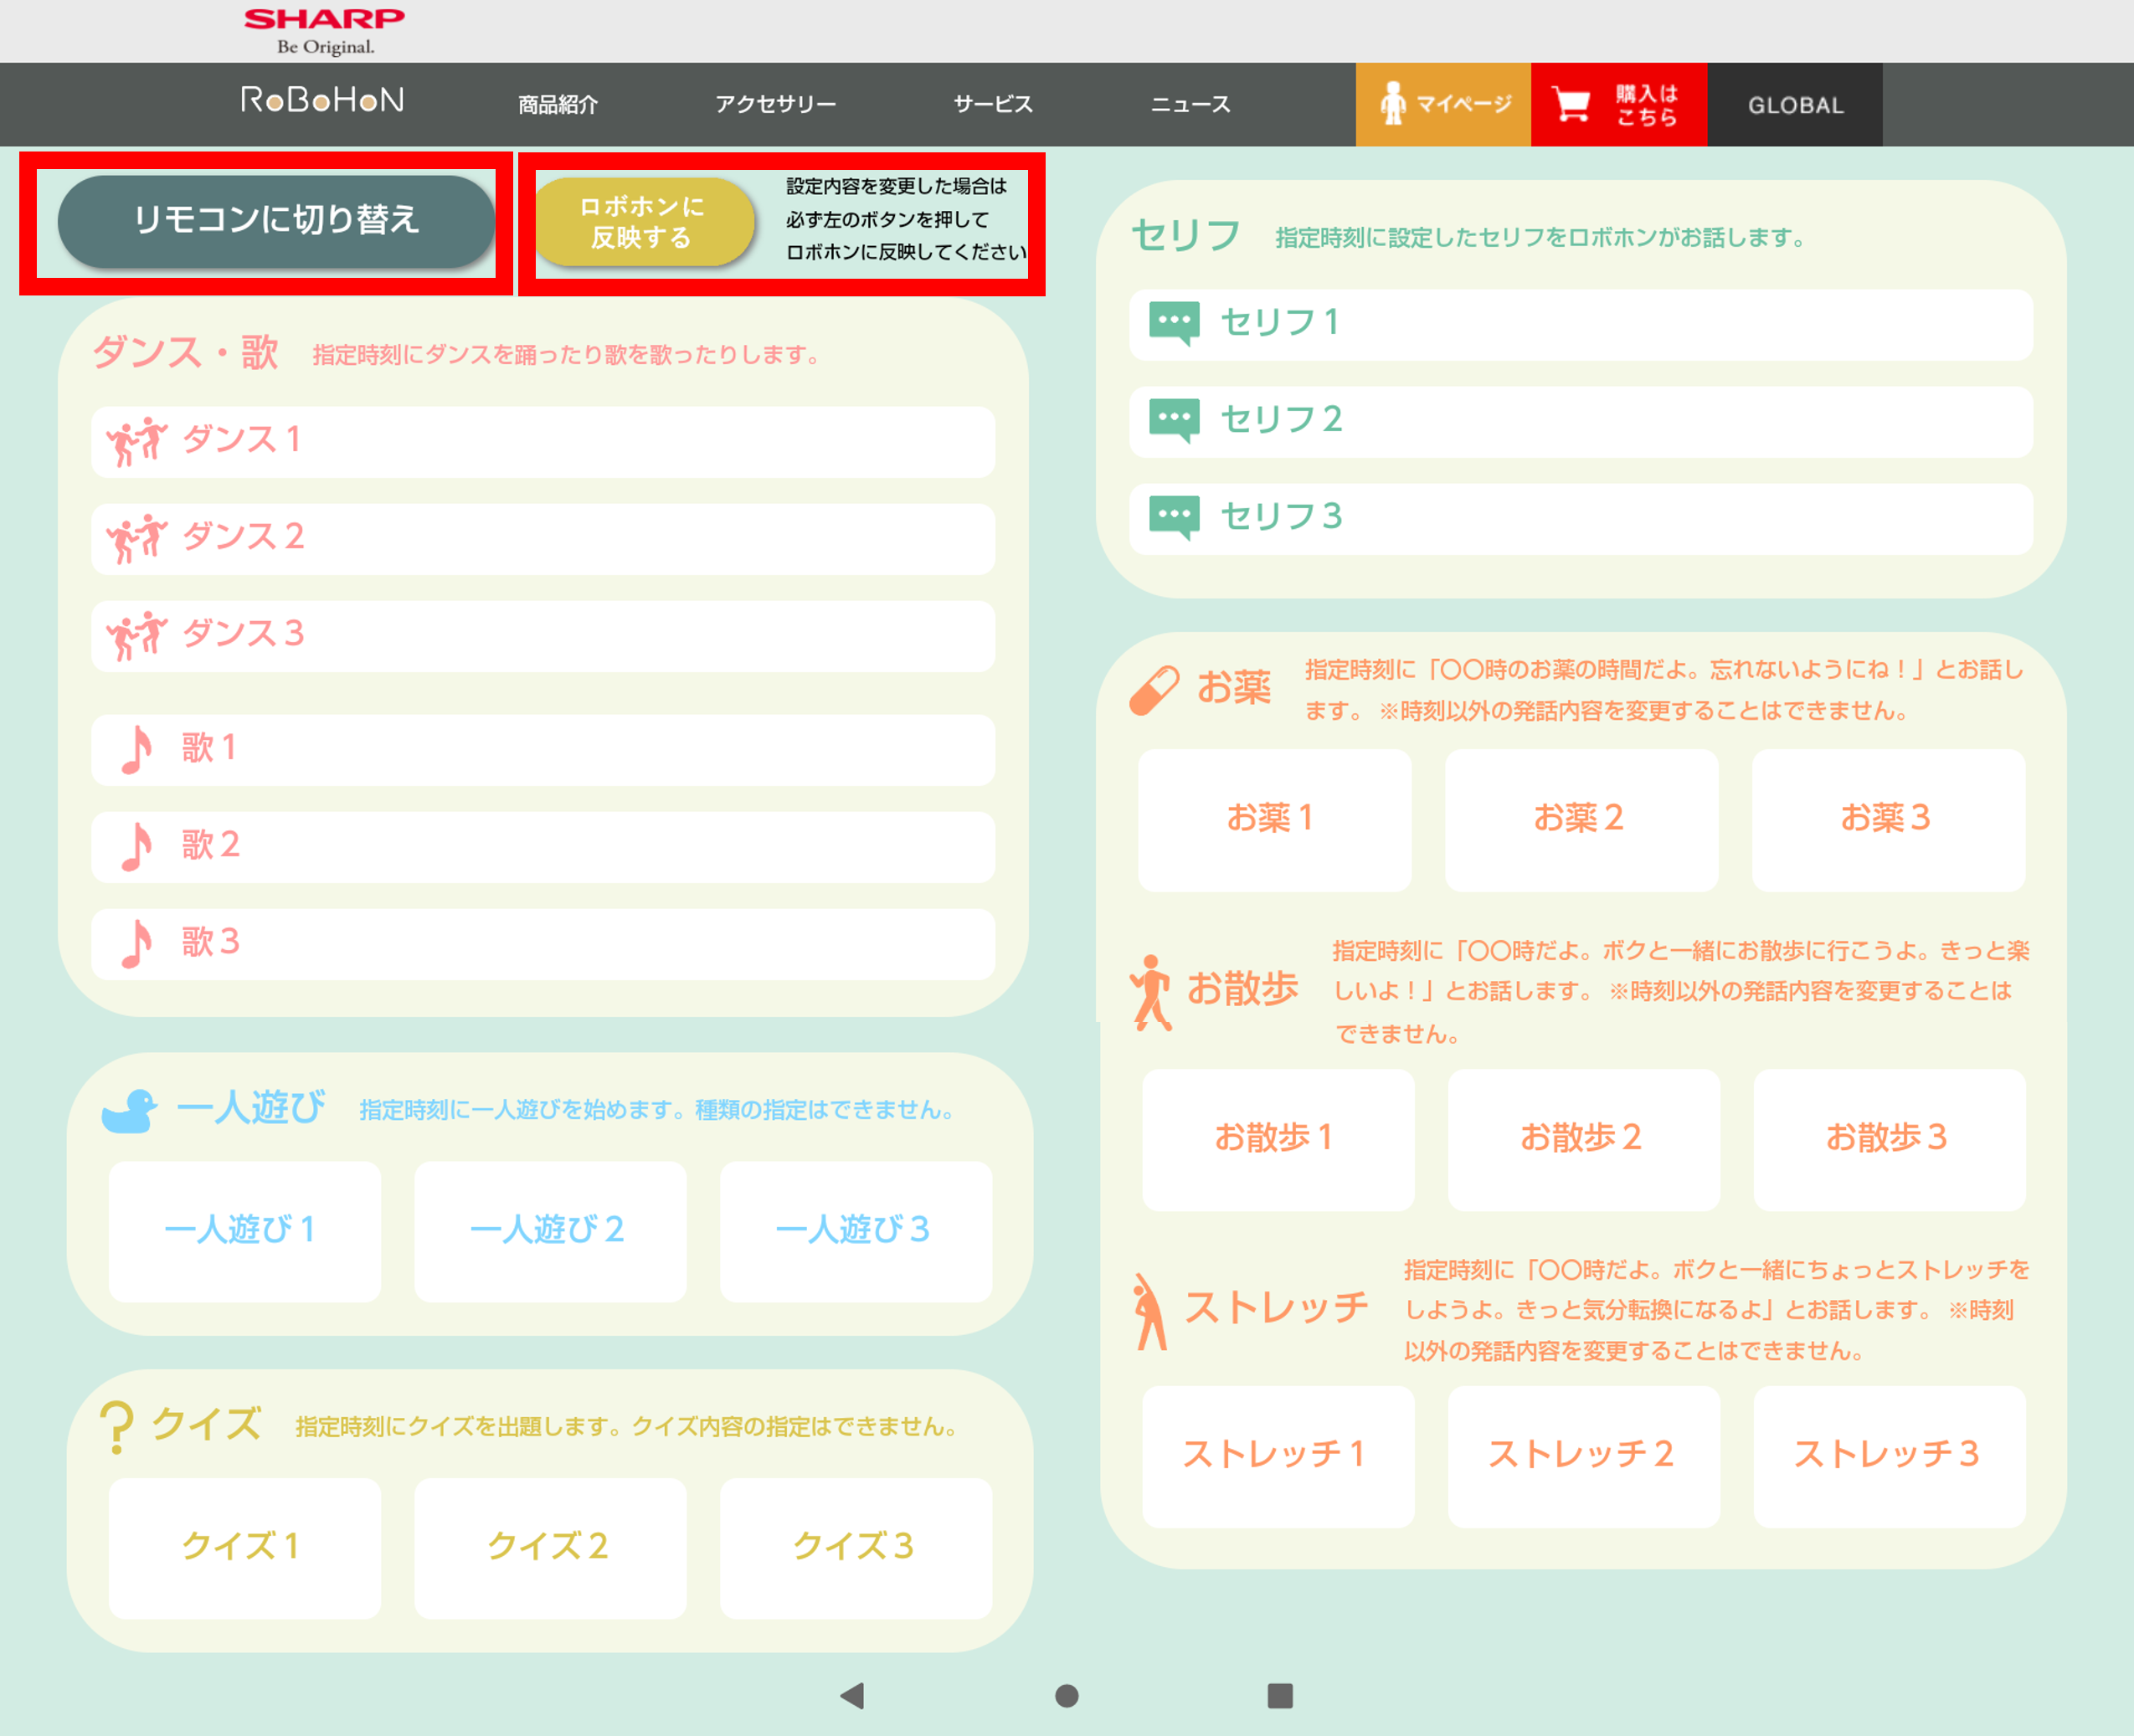Open the ダンス１ schedule row
The image size is (2134, 1736).
pyautogui.click(x=543, y=441)
